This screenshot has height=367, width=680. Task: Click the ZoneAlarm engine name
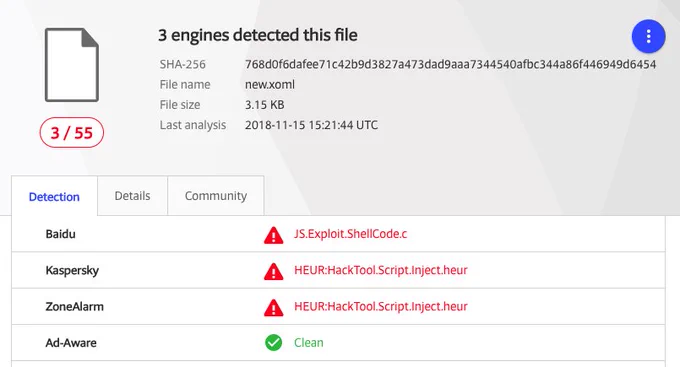75,306
